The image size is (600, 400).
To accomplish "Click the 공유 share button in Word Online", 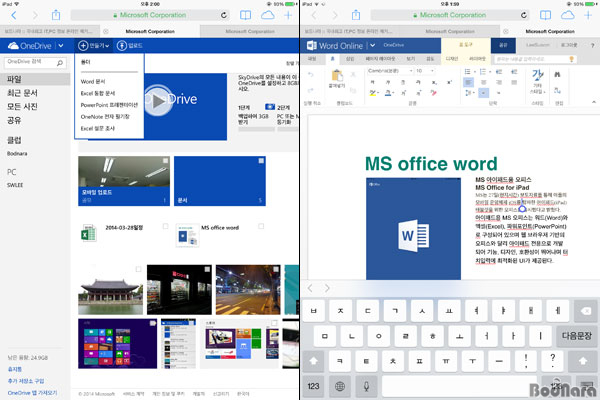I will pyautogui.click(x=503, y=45).
